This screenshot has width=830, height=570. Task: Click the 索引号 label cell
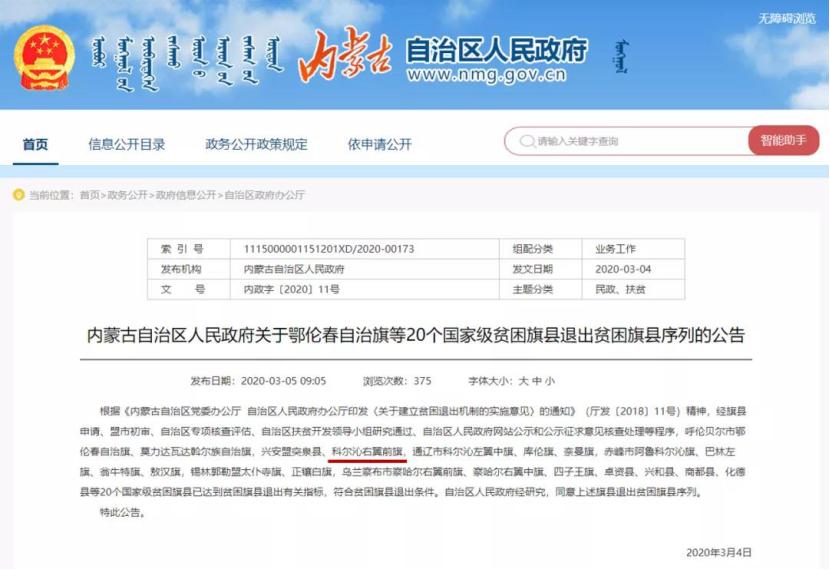tap(188, 249)
